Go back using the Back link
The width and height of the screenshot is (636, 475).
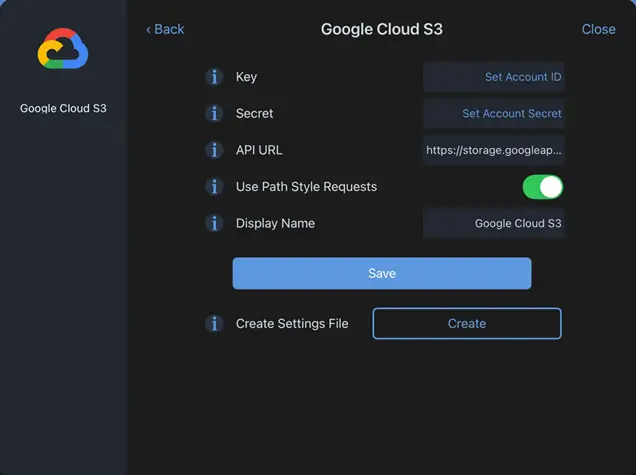click(x=165, y=29)
